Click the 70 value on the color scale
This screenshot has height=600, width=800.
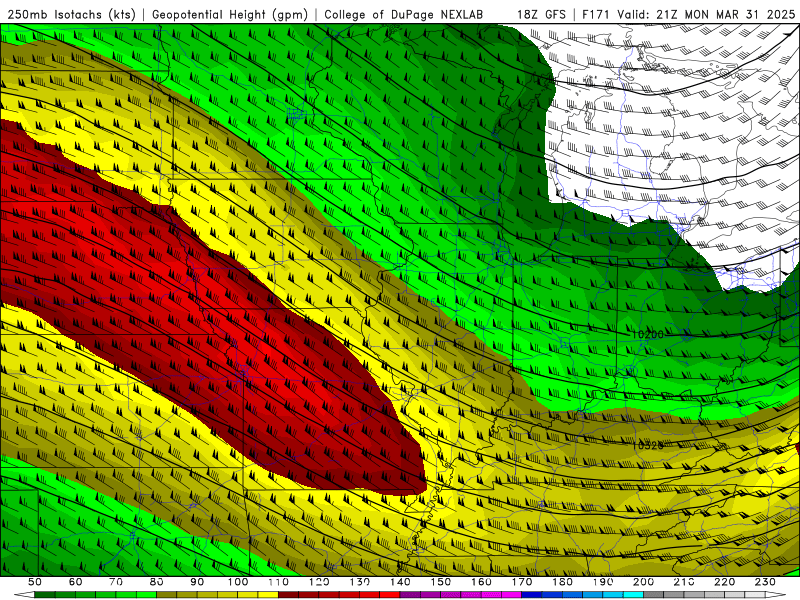pyautogui.click(x=116, y=582)
